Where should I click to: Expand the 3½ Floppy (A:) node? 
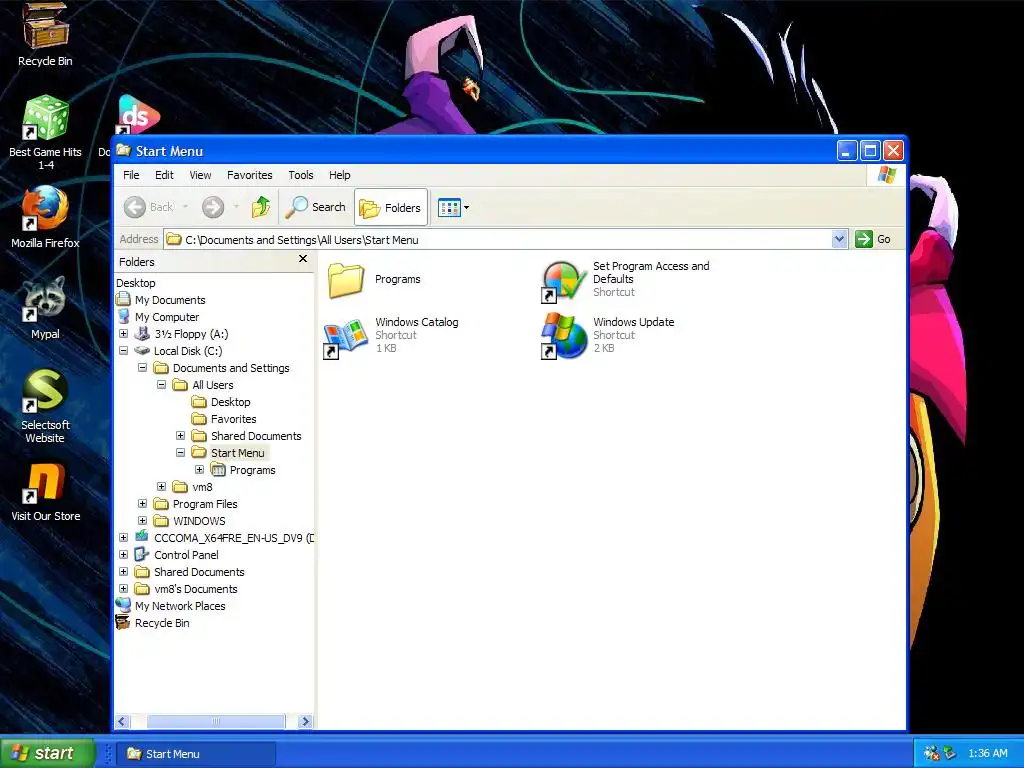(x=123, y=334)
